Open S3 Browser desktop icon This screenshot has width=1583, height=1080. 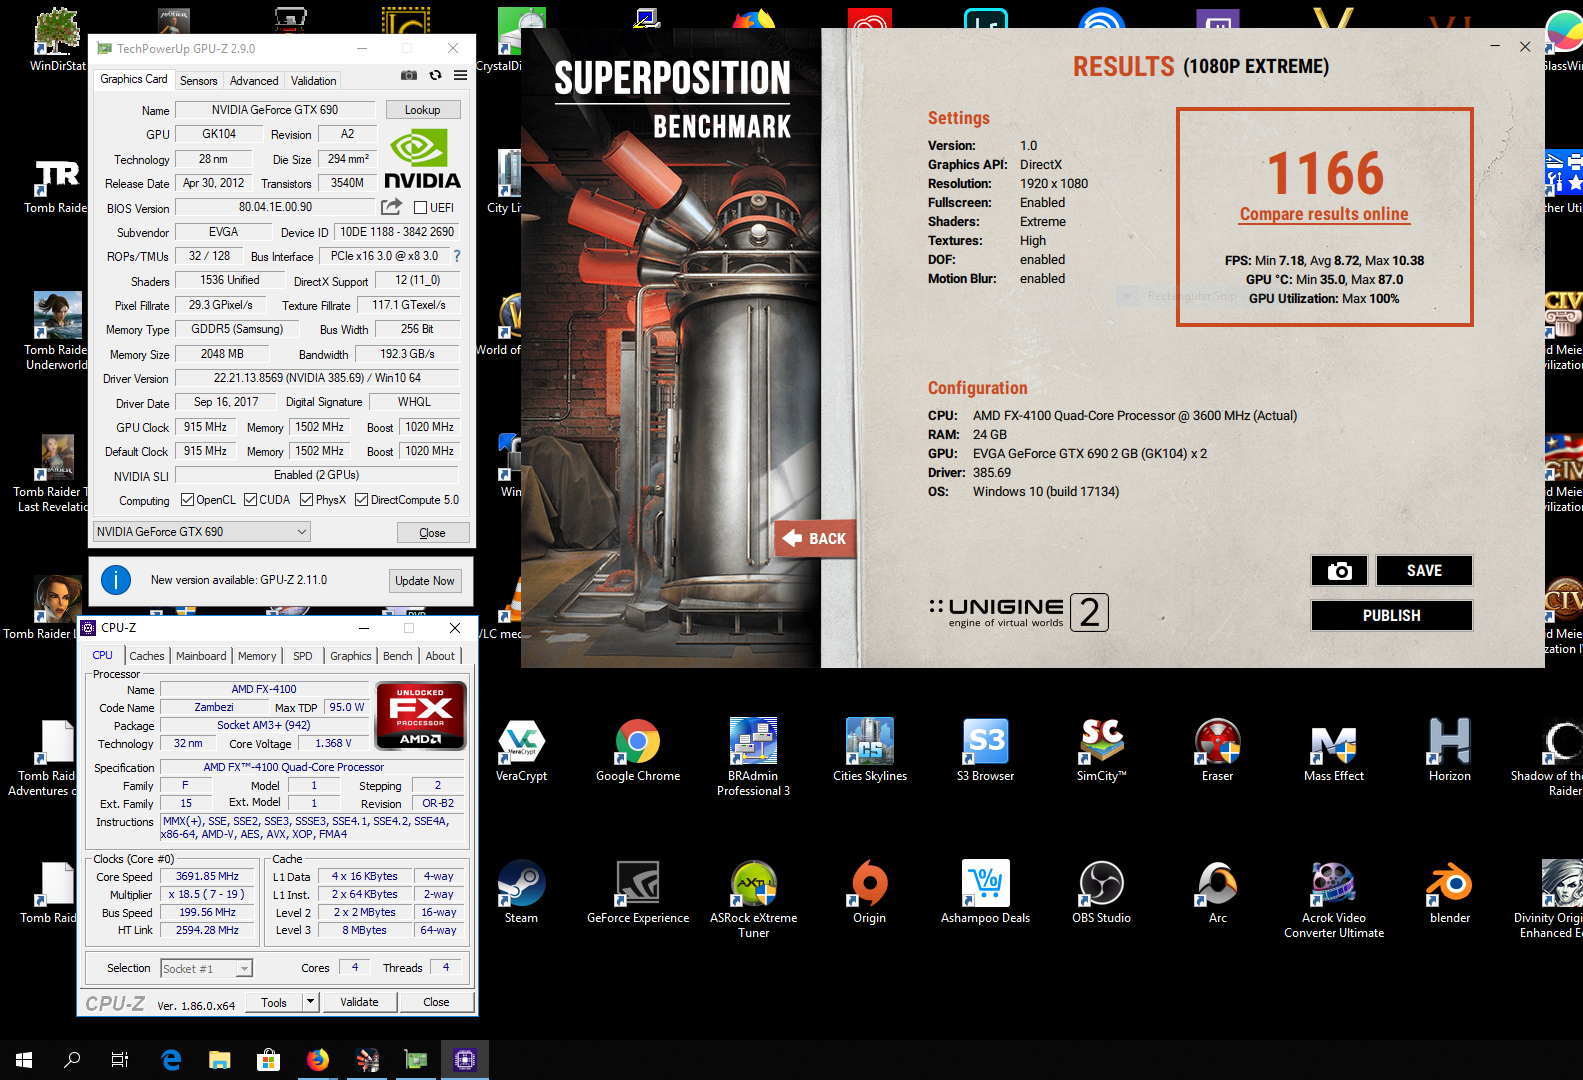pyautogui.click(x=986, y=751)
